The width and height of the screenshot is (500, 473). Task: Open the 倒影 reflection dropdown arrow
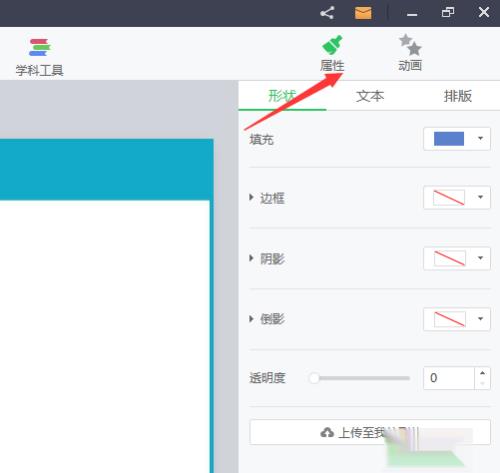(480, 319)
